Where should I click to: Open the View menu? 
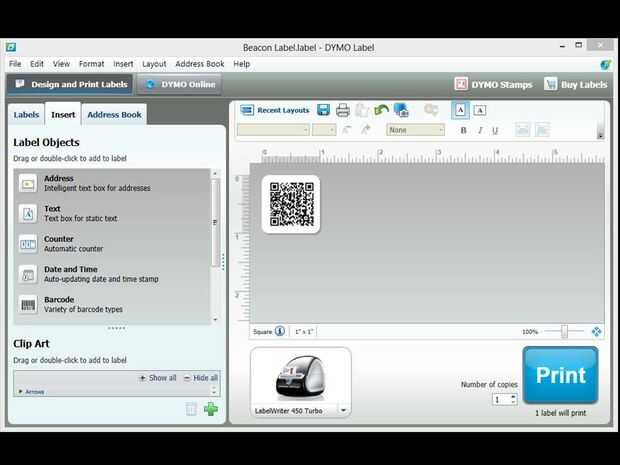[61, 64]
